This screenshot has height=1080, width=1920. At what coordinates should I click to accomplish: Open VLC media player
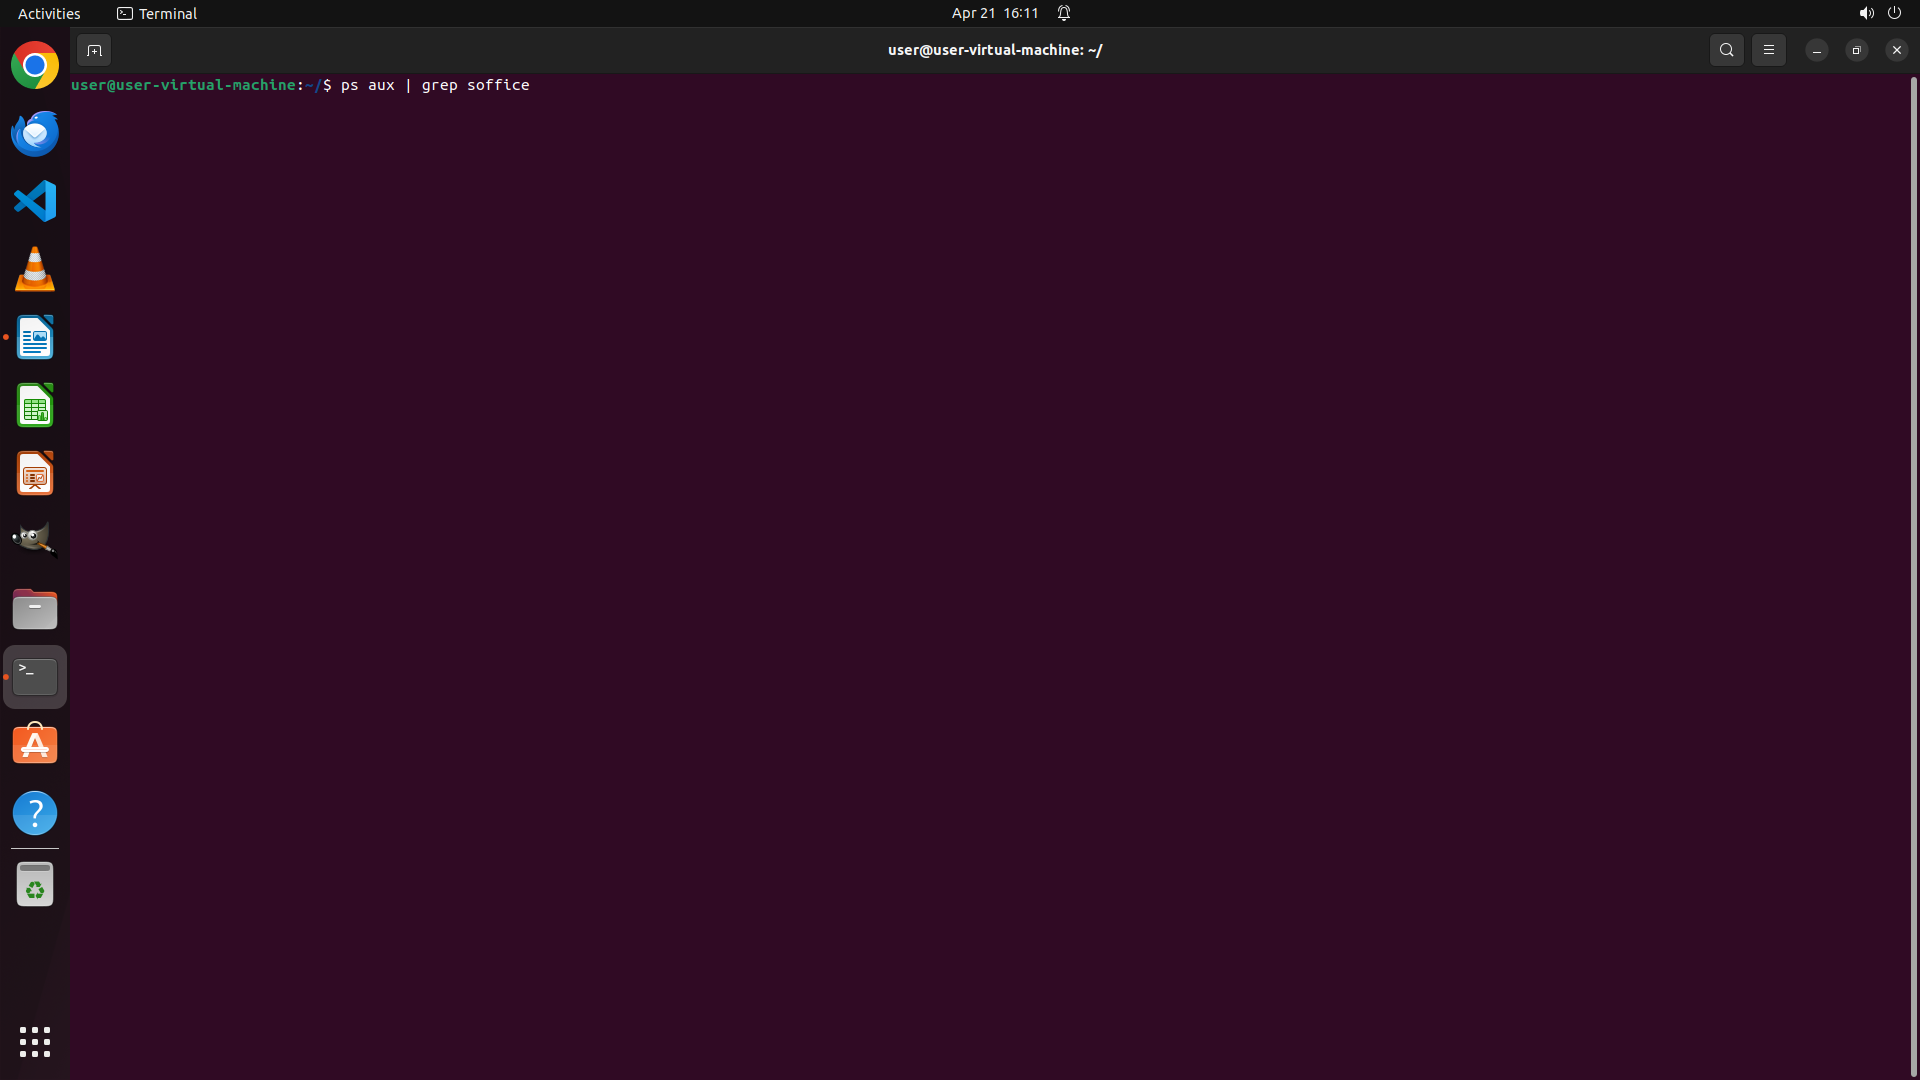pos(35,270)
